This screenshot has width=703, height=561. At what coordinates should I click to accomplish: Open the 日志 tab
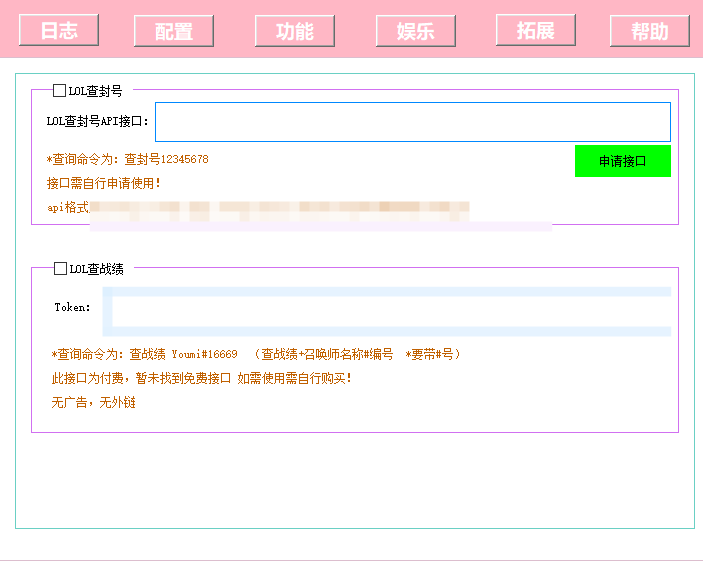(59, 30)
